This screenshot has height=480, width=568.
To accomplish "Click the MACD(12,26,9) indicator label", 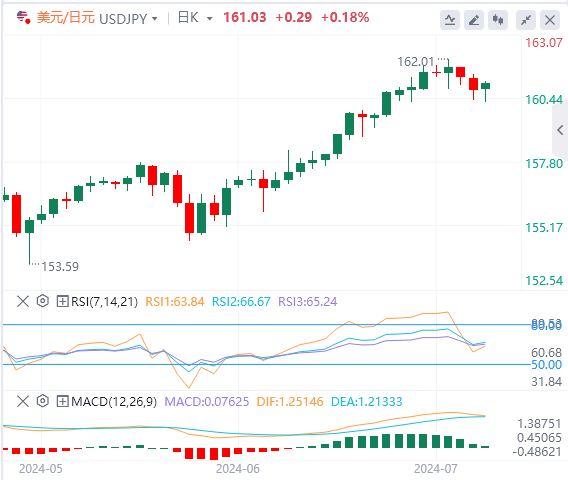I will [x=114, y=401].
